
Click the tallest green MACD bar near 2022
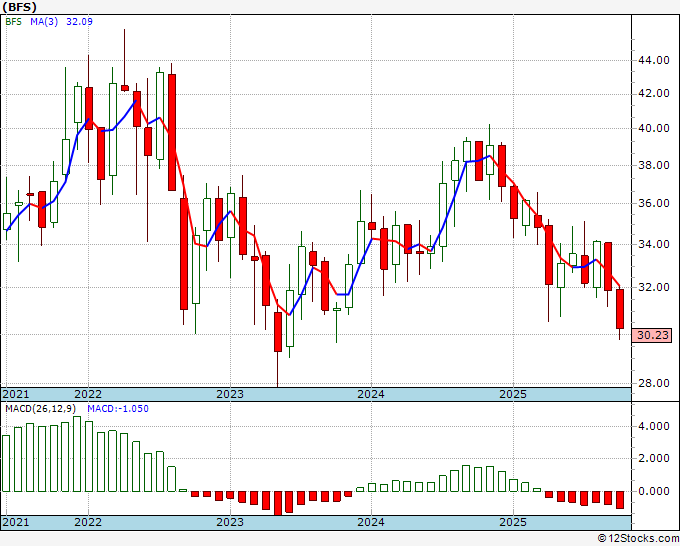pos(77,454)
